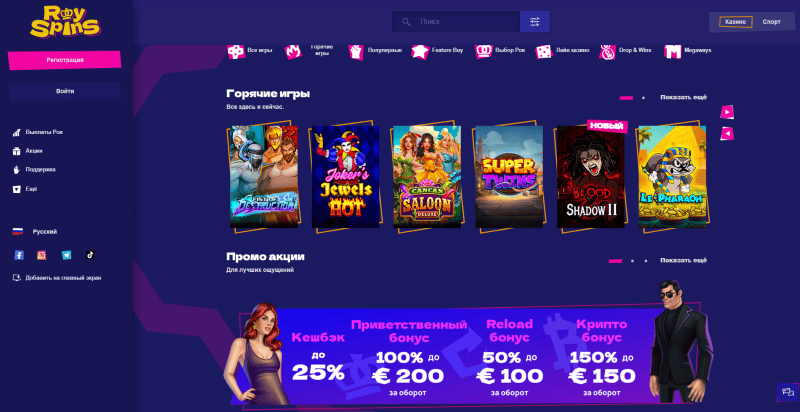Click the Войти button

pos(65,91)
